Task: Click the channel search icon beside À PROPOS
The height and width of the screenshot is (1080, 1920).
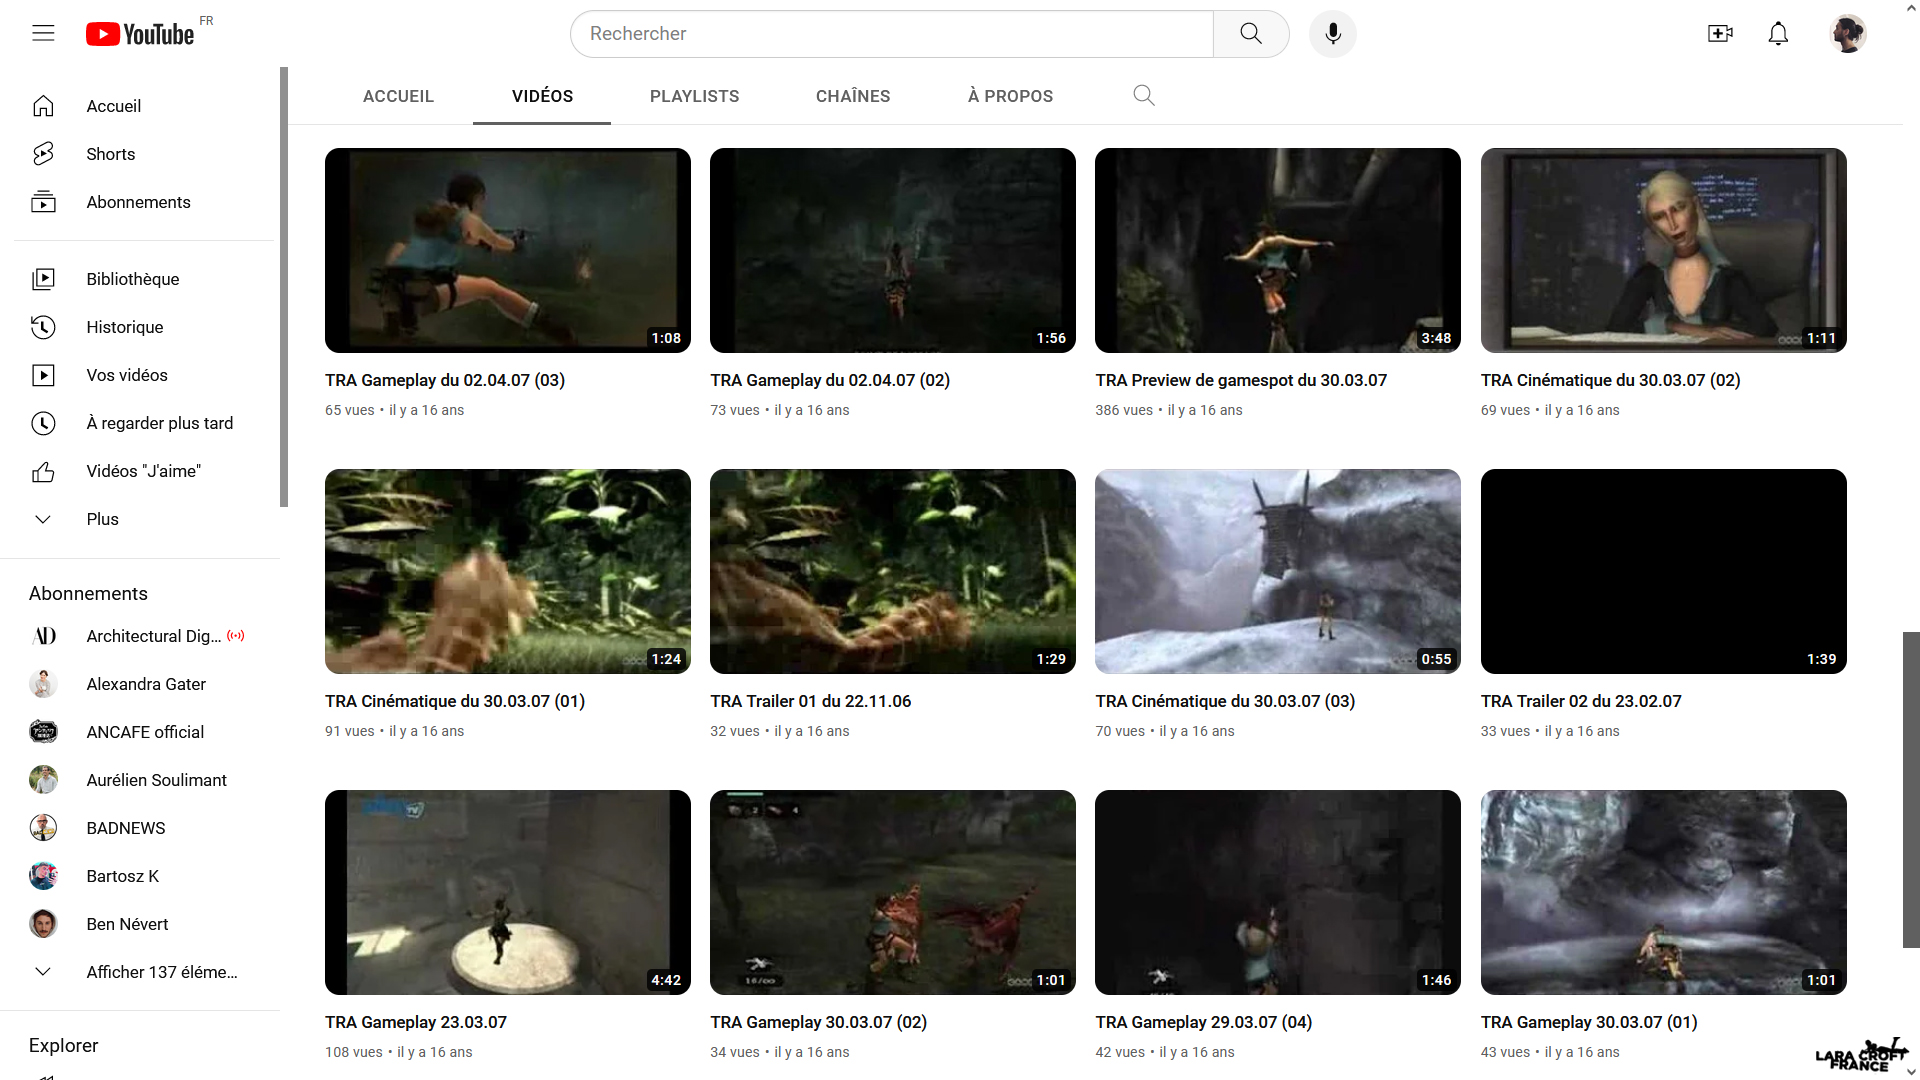Action: click(x=1144, y=96)
